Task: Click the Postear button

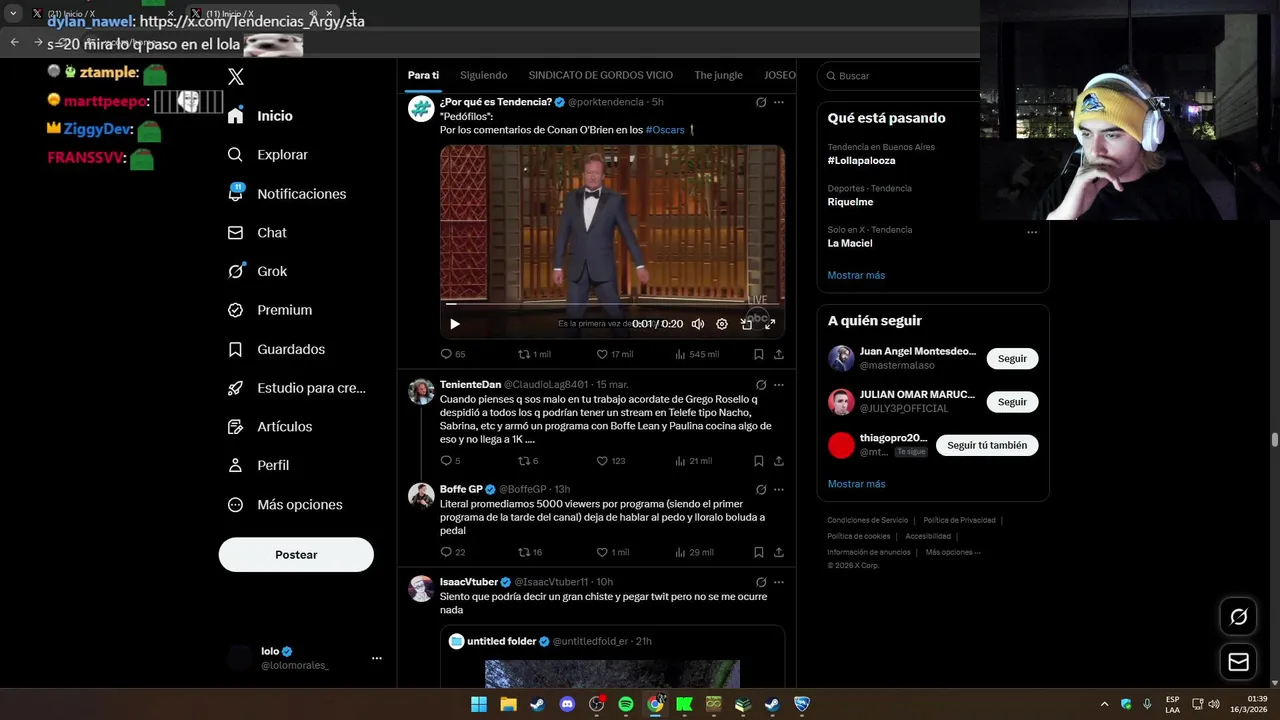Action: [296, 555]
